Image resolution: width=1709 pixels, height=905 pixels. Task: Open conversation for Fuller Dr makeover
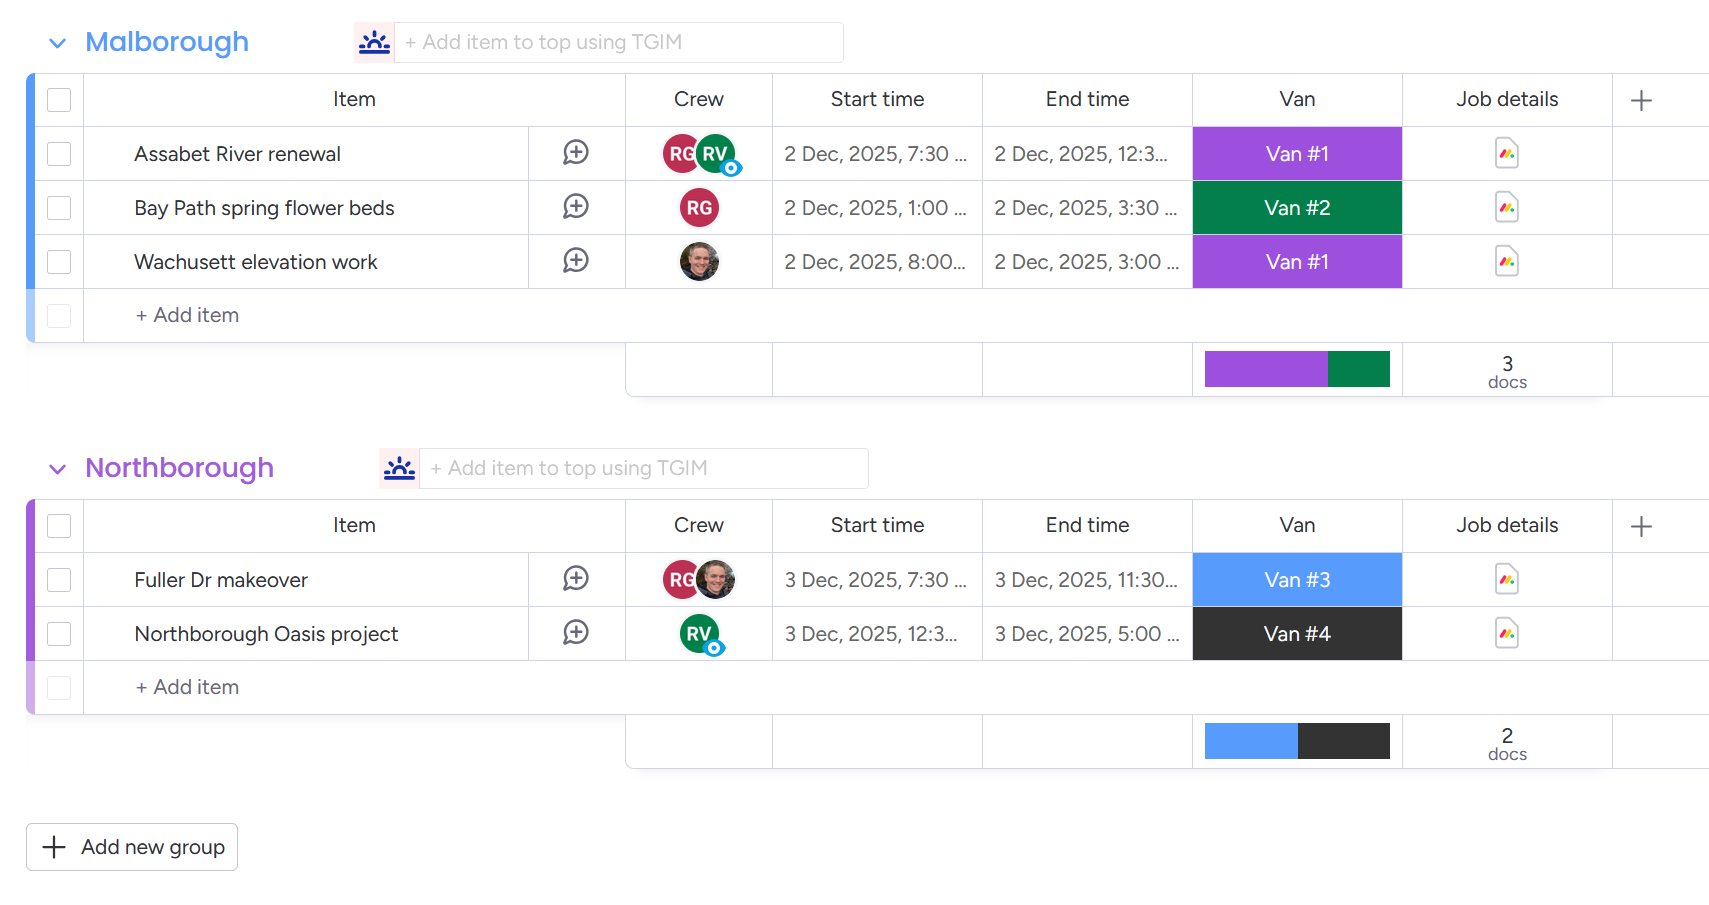coord(576,579)
